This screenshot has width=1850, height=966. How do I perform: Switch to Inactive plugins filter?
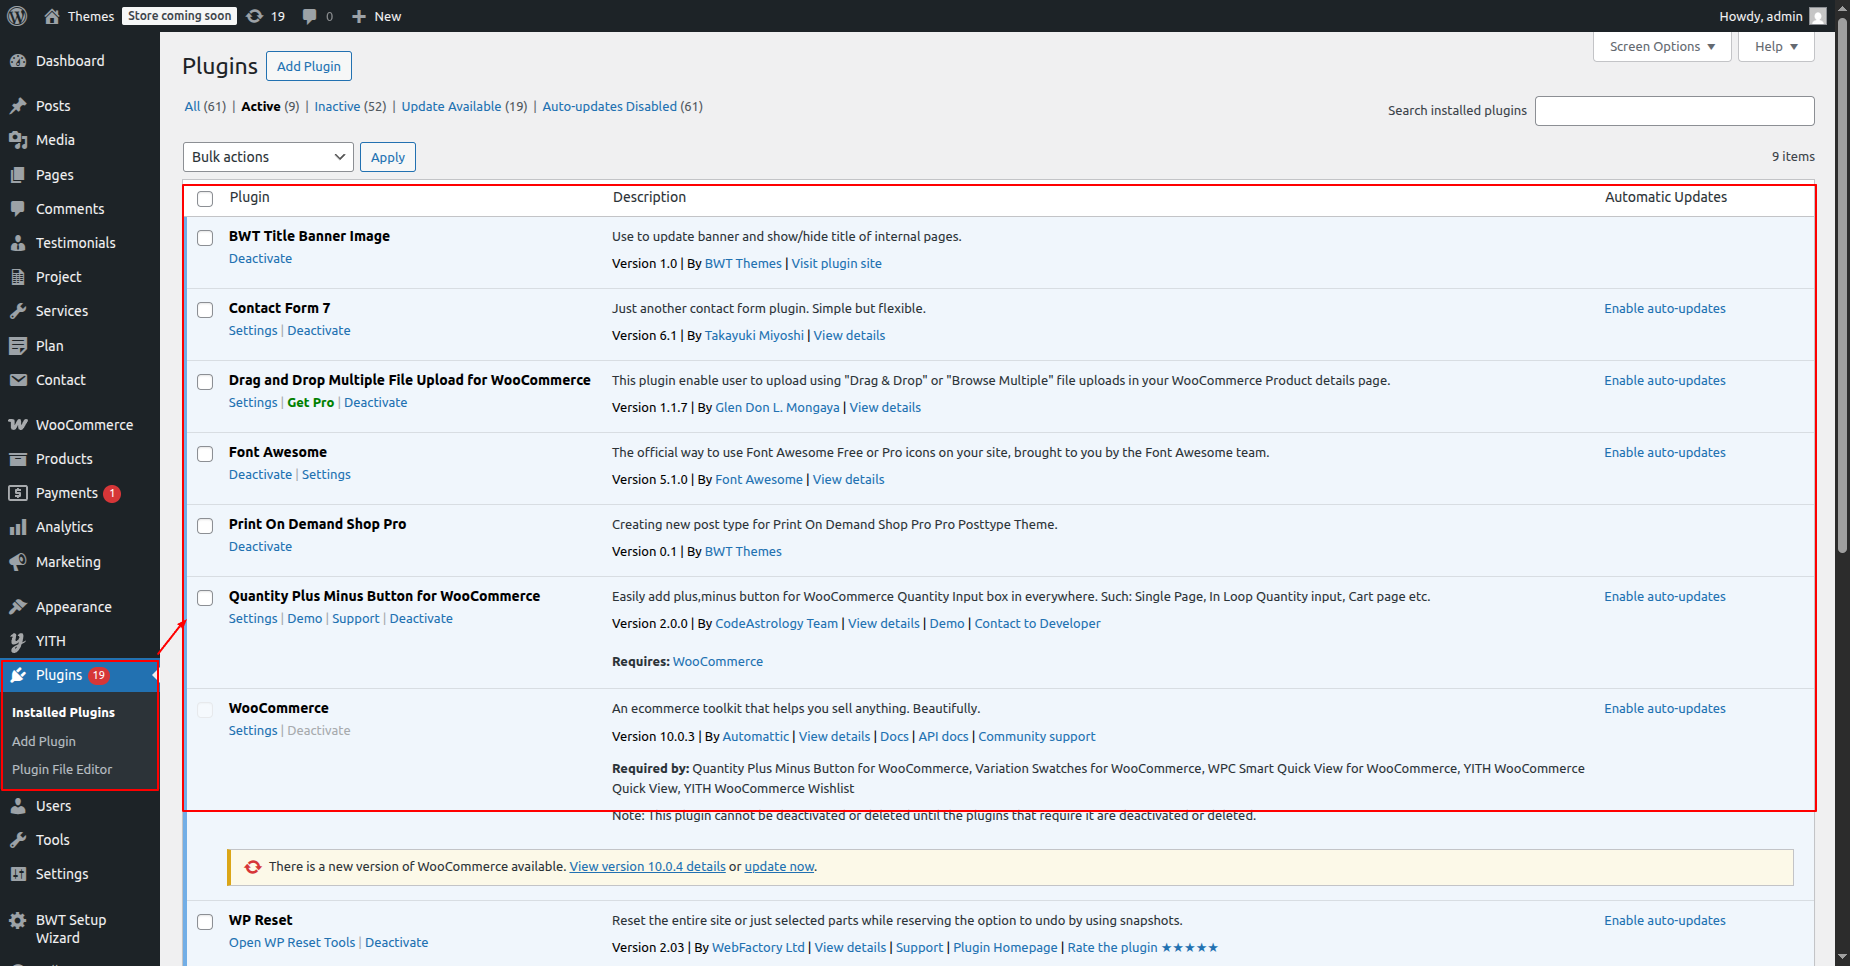coord(337,107)
